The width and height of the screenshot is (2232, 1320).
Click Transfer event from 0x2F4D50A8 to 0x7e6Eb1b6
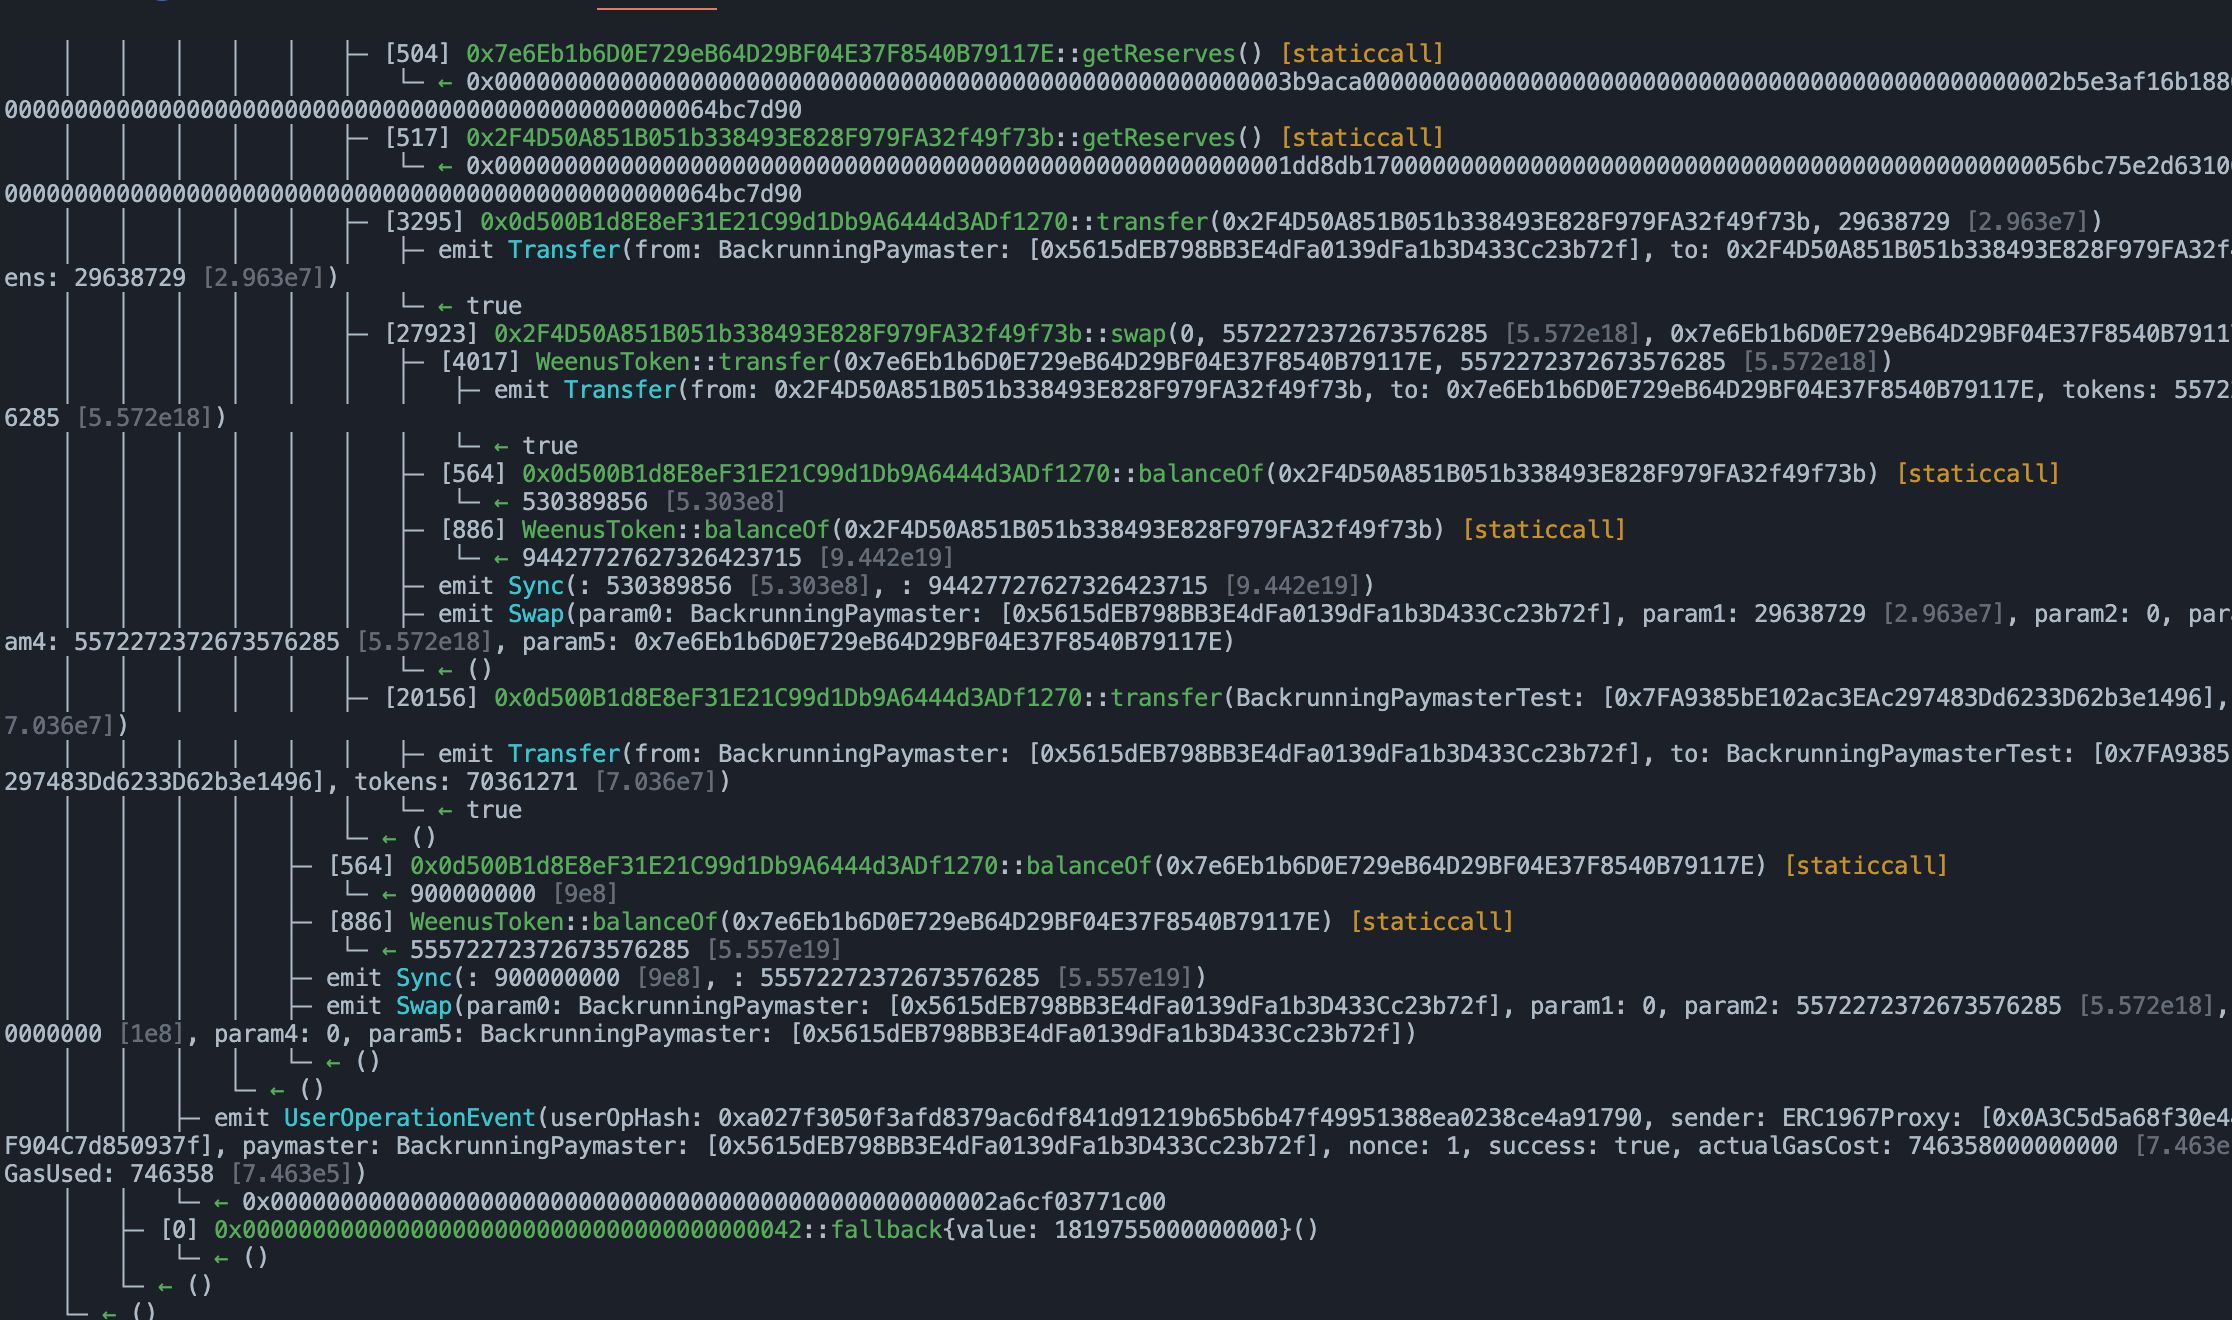click(x=619, y=389)
